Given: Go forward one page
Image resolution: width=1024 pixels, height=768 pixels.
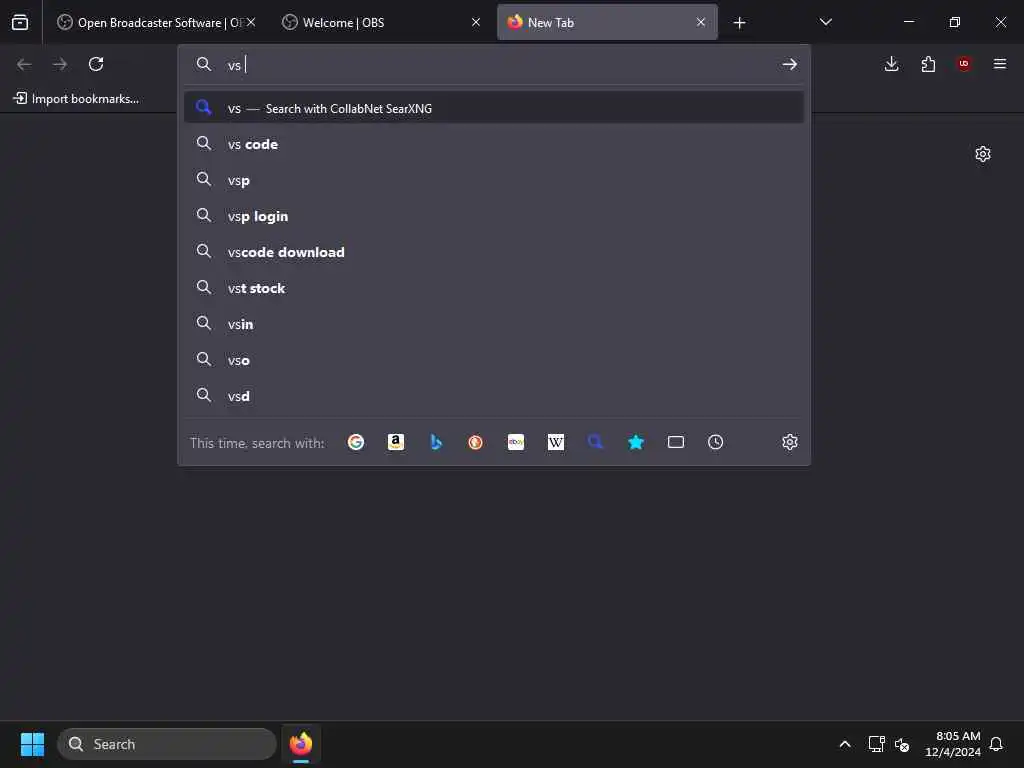Looking at the screenshot, I should pyautogui.click(x=60, y=64).
